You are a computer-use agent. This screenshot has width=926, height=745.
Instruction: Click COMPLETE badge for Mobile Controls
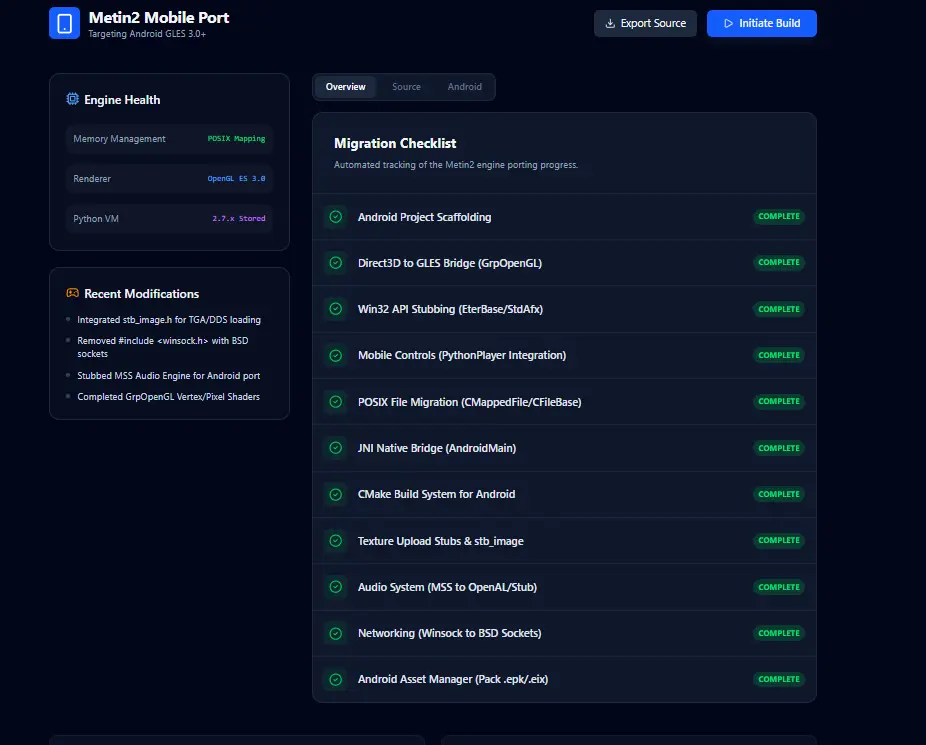pyautogui.click(x=779, y=355)
